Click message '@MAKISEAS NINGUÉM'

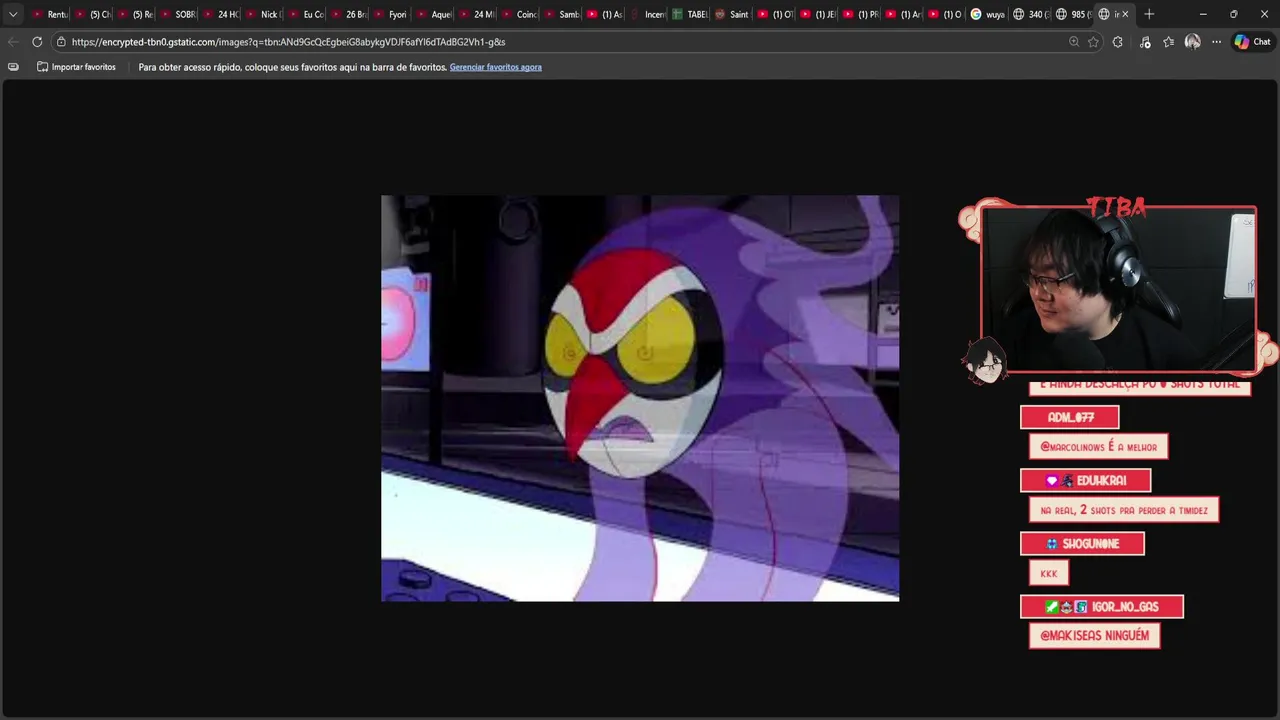click(1094, 635)
